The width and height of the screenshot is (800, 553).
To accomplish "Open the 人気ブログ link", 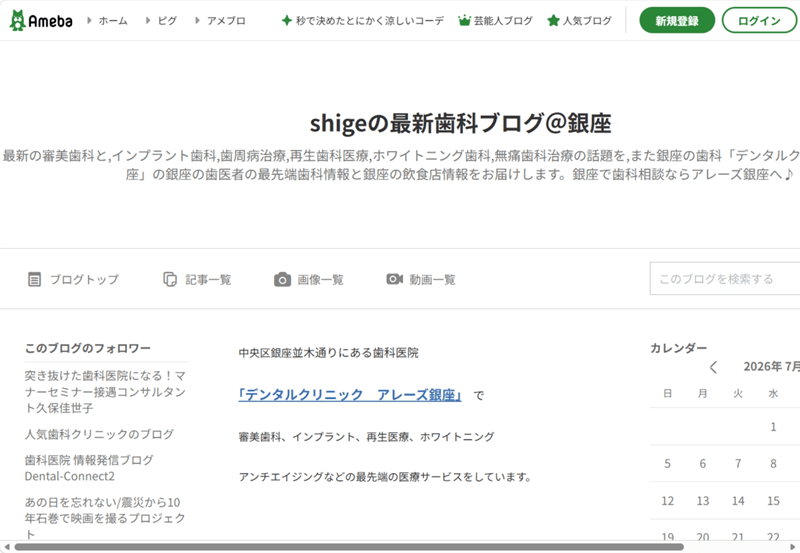I will tap(587, 21).
